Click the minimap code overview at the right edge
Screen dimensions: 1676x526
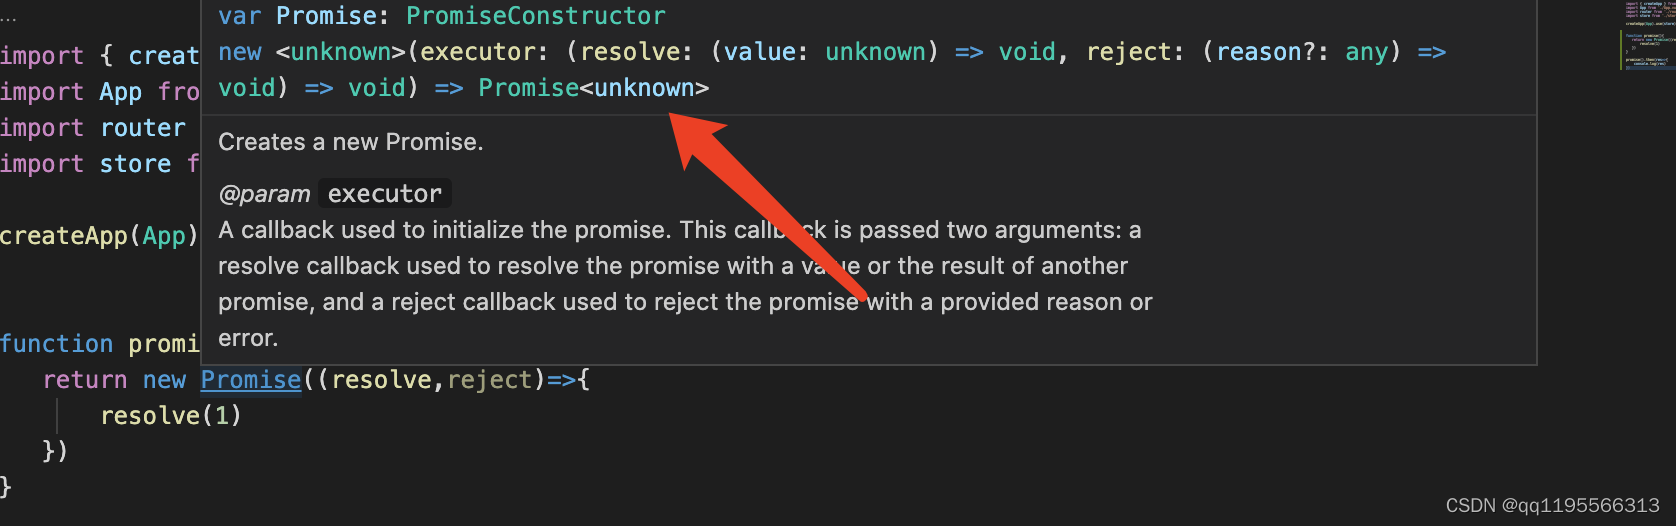coord(1645,35)
